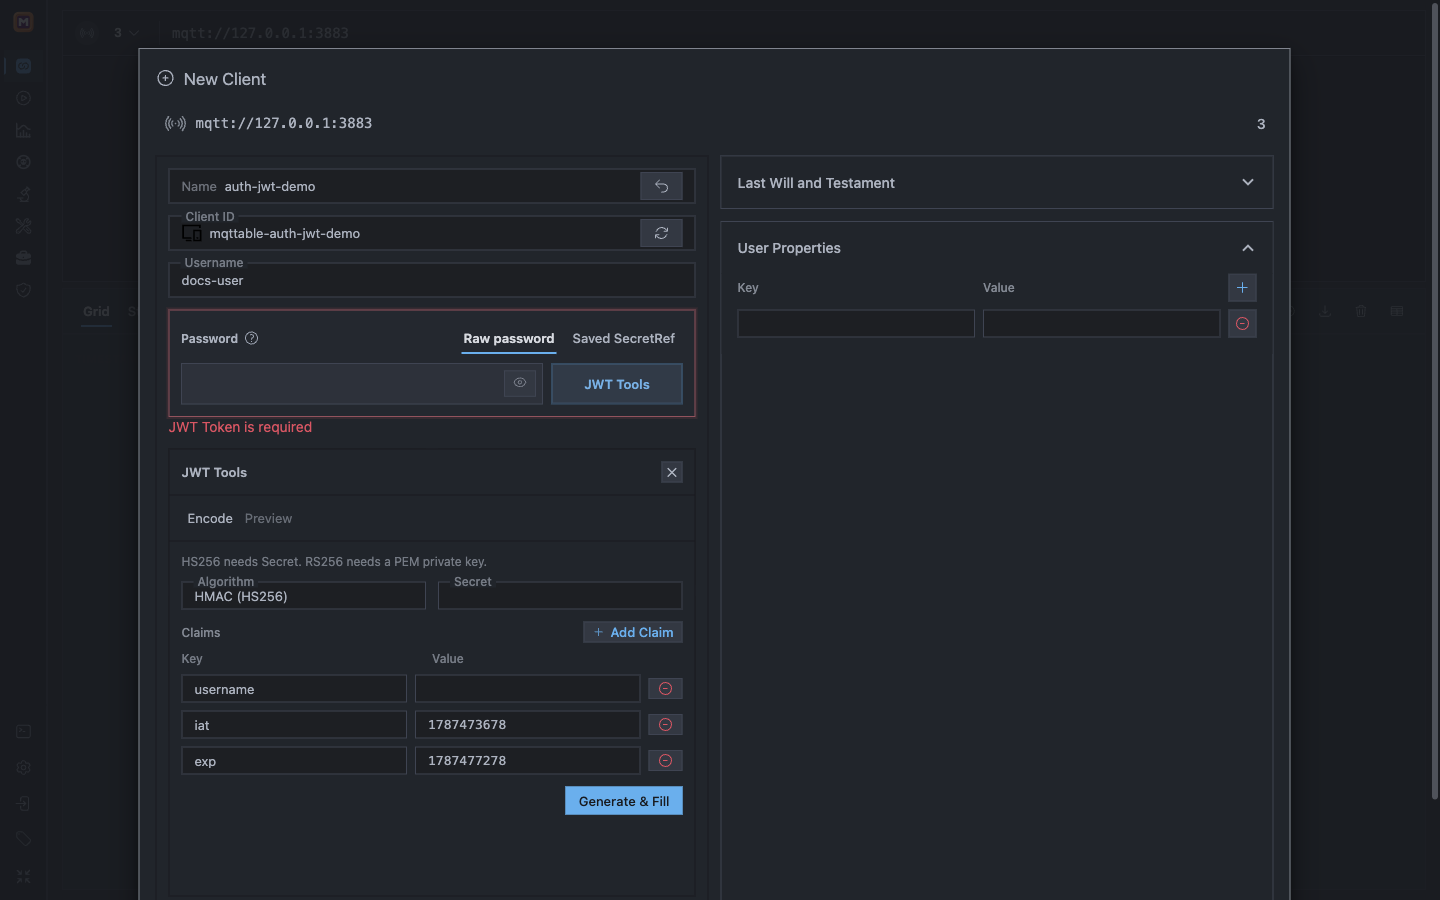This screenshot has height=900, width=1440.
Task: Click the mqtt://127.0.0.1:3883 address in the dialog
Action: coord(283,123)
